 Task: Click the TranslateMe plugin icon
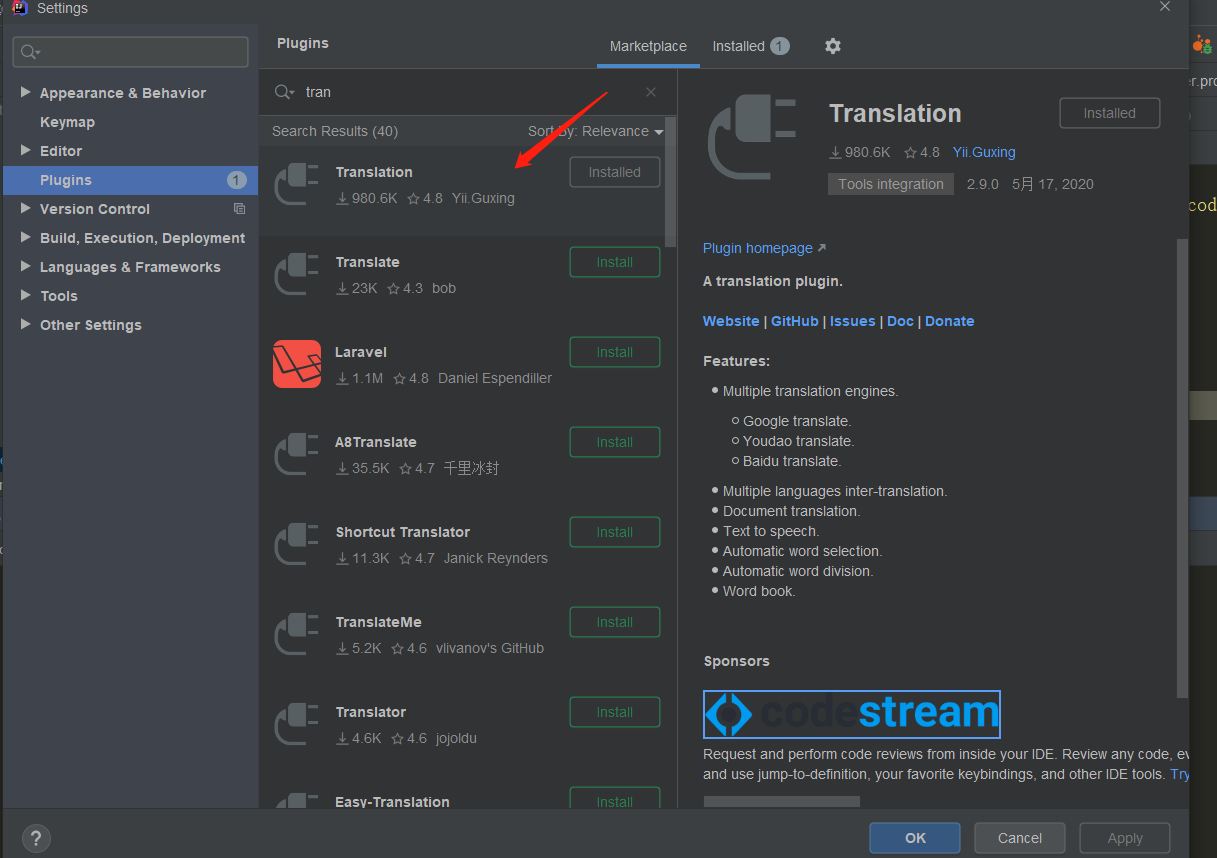[x=296, y=635]
